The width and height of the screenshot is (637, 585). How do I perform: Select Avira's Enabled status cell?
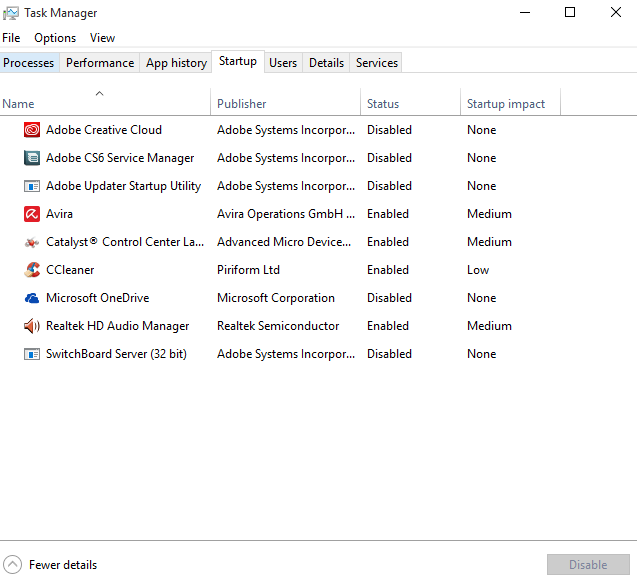coord(388,214)
